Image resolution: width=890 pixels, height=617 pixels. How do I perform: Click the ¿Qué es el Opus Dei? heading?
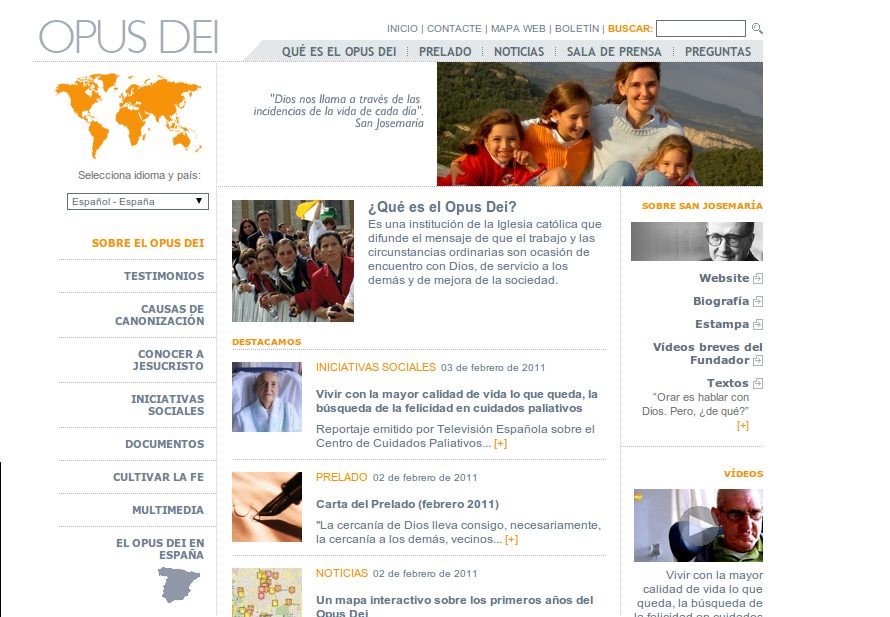tap(442, 207)
